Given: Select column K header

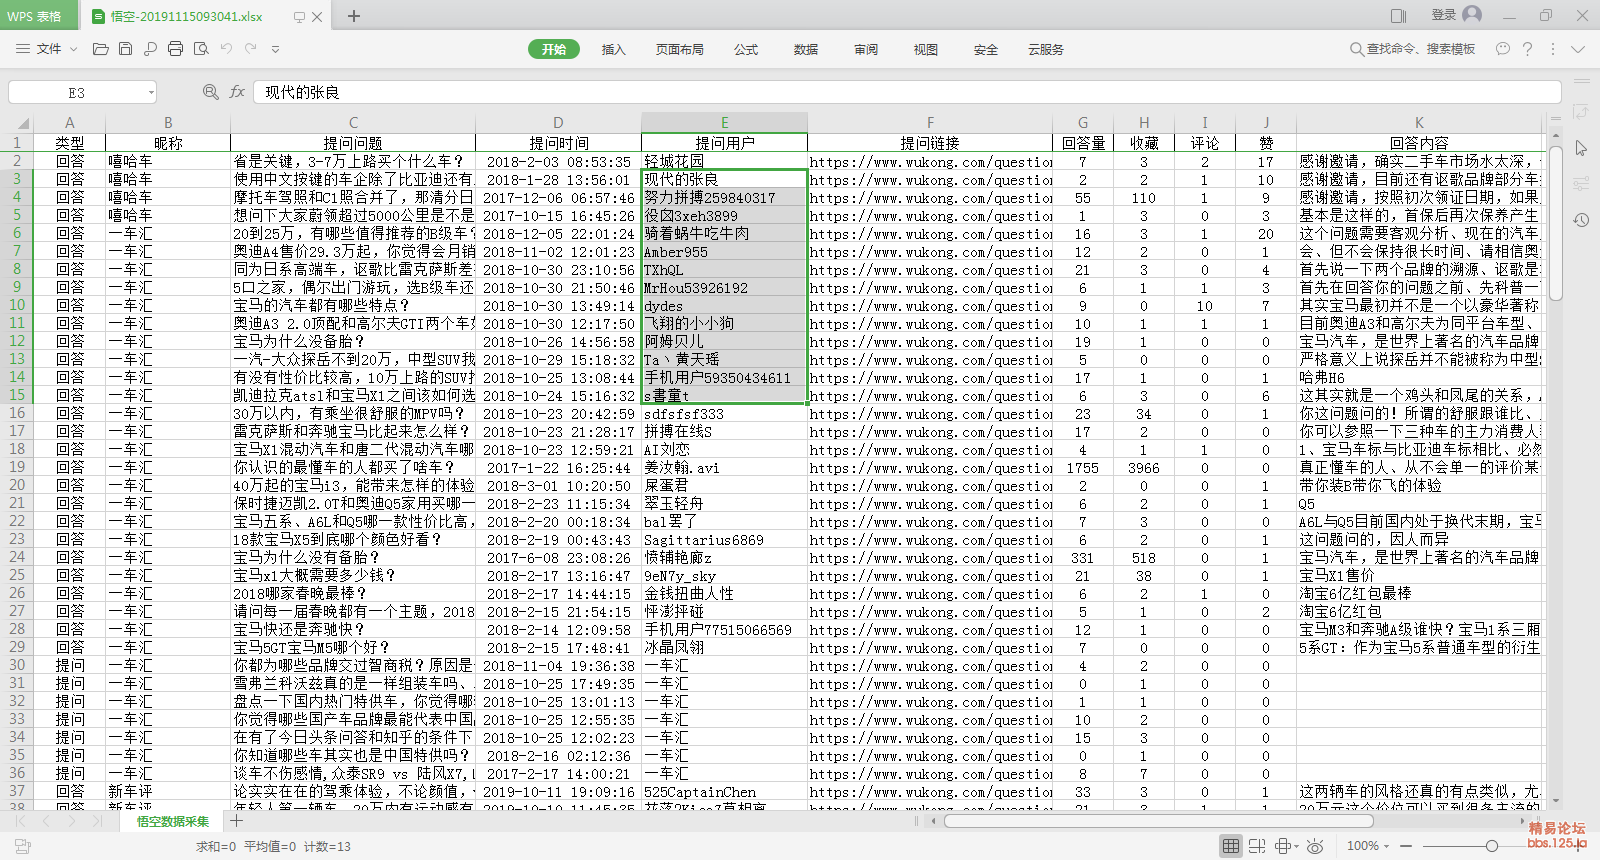Looking at the screenshot, I should 1419,122.
